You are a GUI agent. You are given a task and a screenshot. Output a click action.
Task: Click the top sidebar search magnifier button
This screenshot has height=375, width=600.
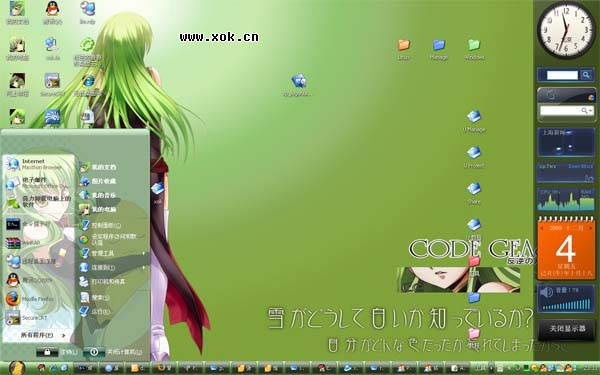586,75
